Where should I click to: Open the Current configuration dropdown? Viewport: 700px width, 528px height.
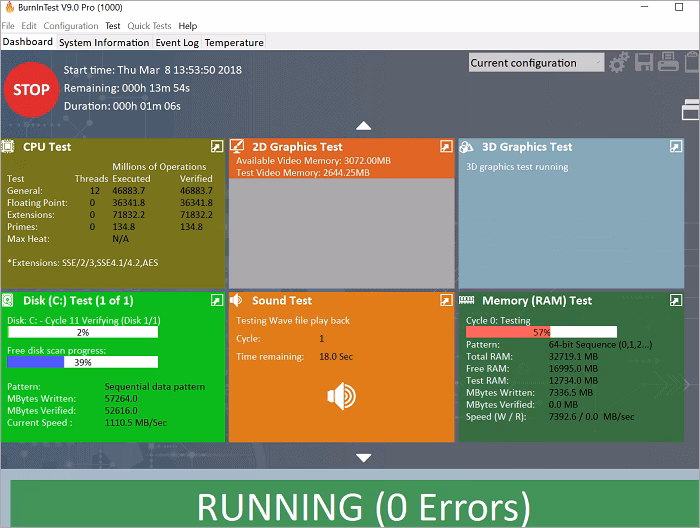click(536, 63)
